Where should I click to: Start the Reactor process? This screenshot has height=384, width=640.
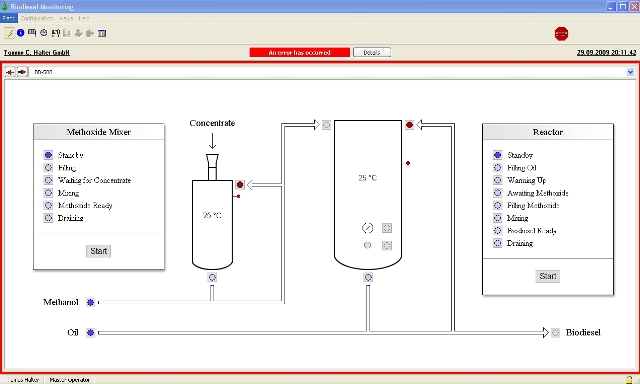tap(548, 276)
